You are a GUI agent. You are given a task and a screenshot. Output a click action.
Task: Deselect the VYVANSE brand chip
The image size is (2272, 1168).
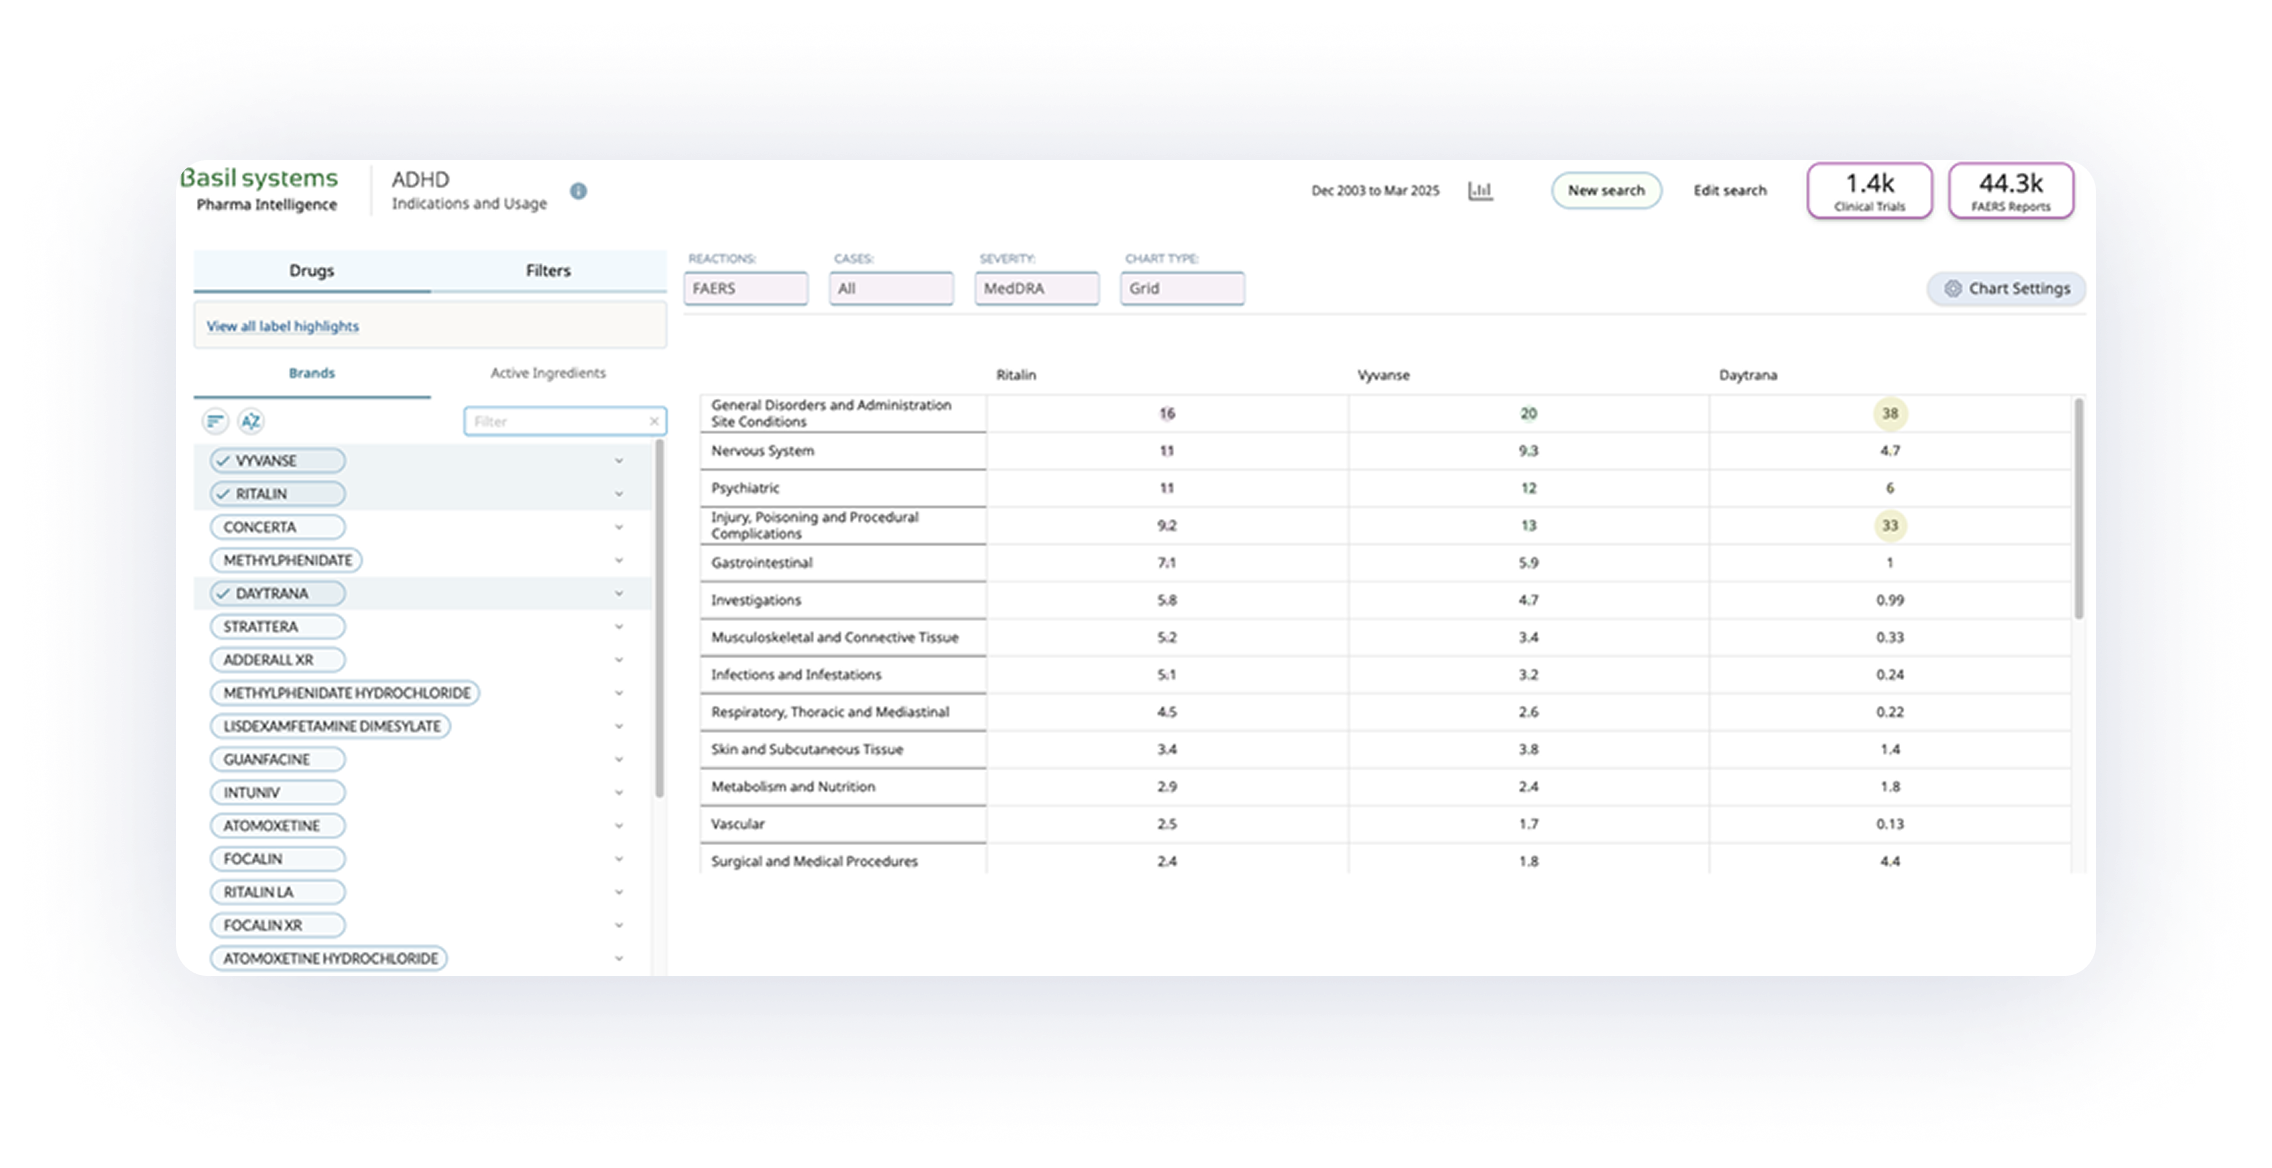277,461
